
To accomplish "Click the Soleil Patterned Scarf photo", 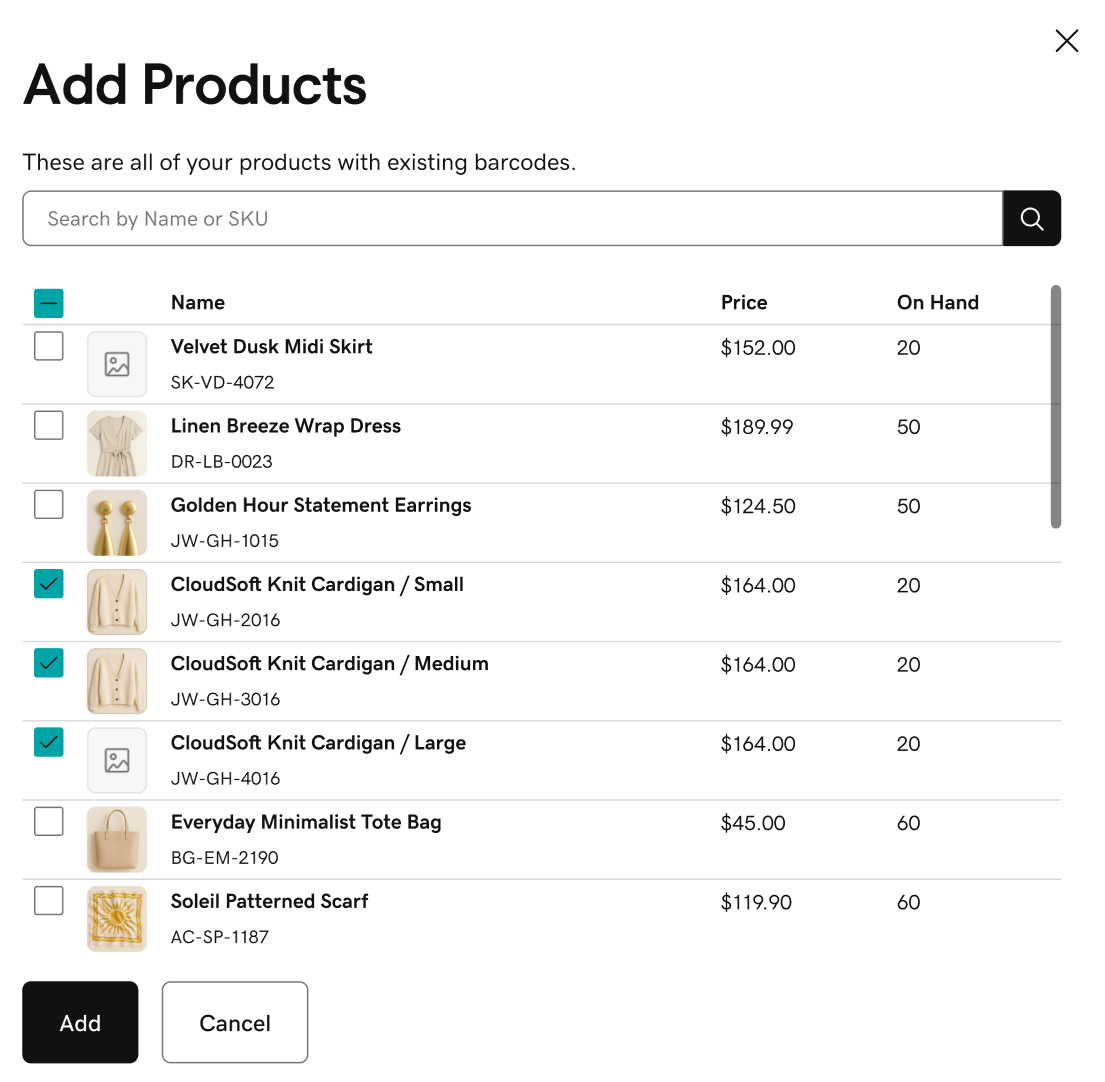I will (x=117, y=918).
